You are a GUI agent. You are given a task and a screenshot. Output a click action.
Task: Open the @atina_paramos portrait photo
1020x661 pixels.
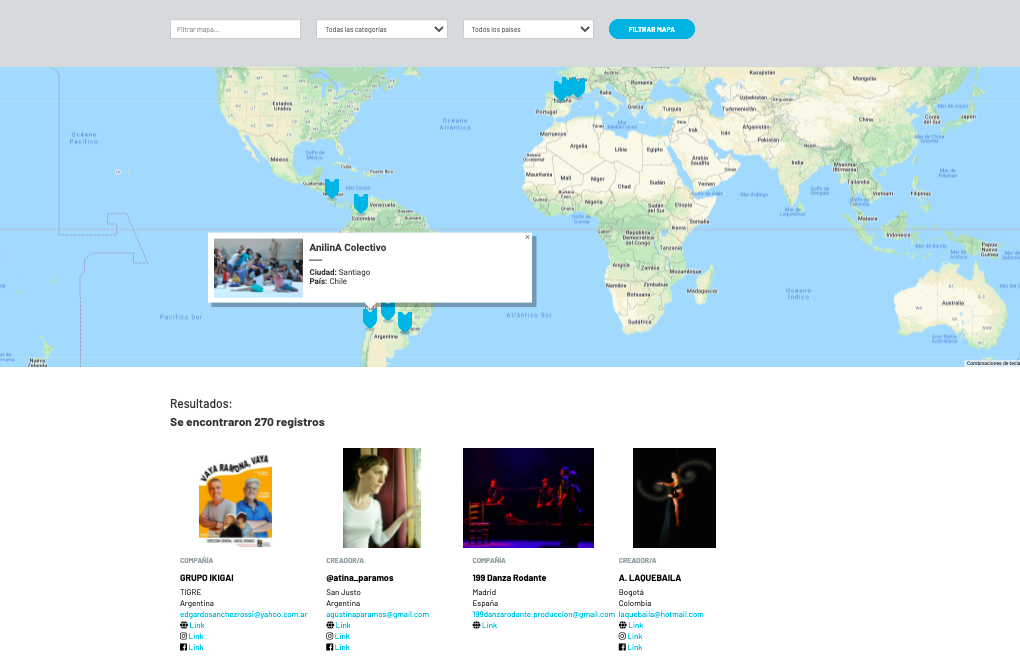tap(382, 498)
